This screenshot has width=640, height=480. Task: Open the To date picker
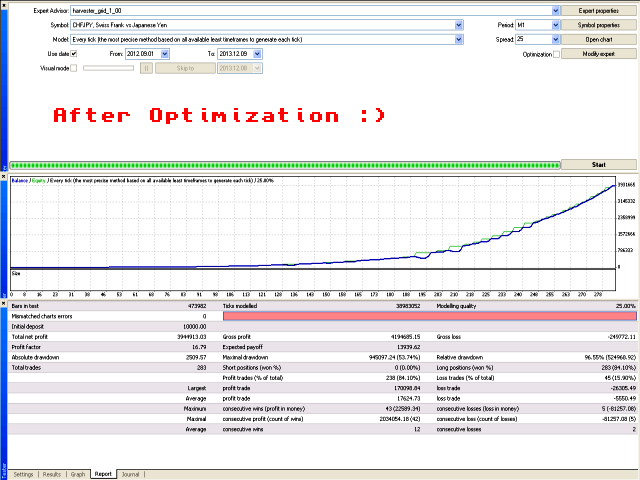pyautogui.click(x=257, y=54)
